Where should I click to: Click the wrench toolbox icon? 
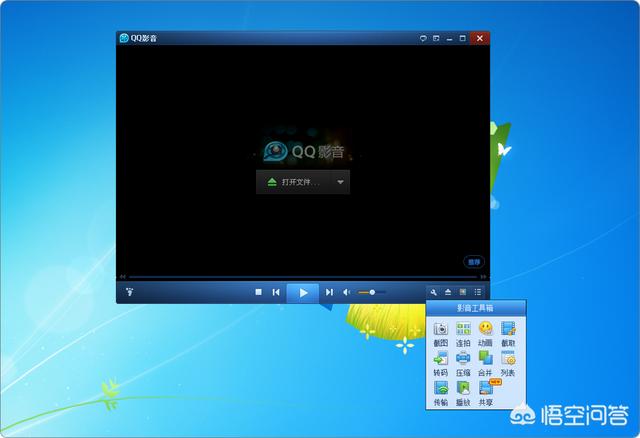tap(433, 292)
